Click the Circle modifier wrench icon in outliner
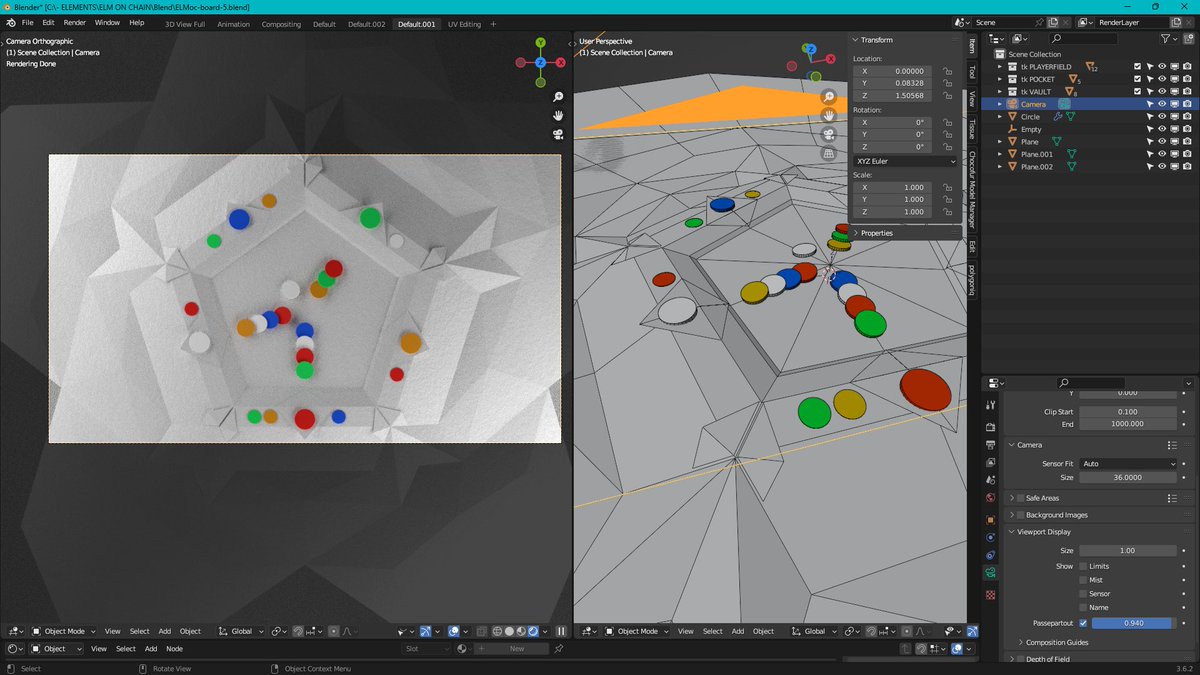Image resolution: width=1200 pixels, height=675 pixels. (x=1058, y=117)
